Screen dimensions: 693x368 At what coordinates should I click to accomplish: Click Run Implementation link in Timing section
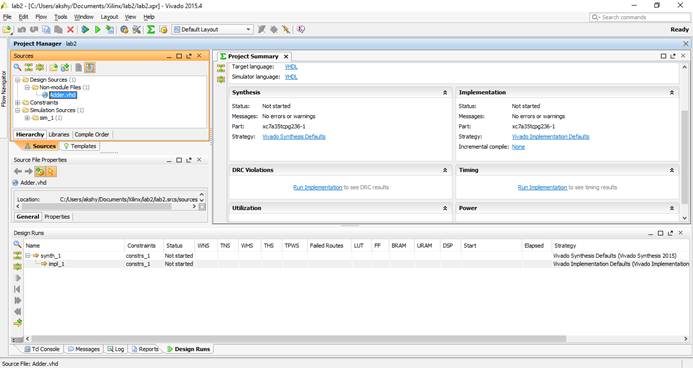[x=542, y=188]
